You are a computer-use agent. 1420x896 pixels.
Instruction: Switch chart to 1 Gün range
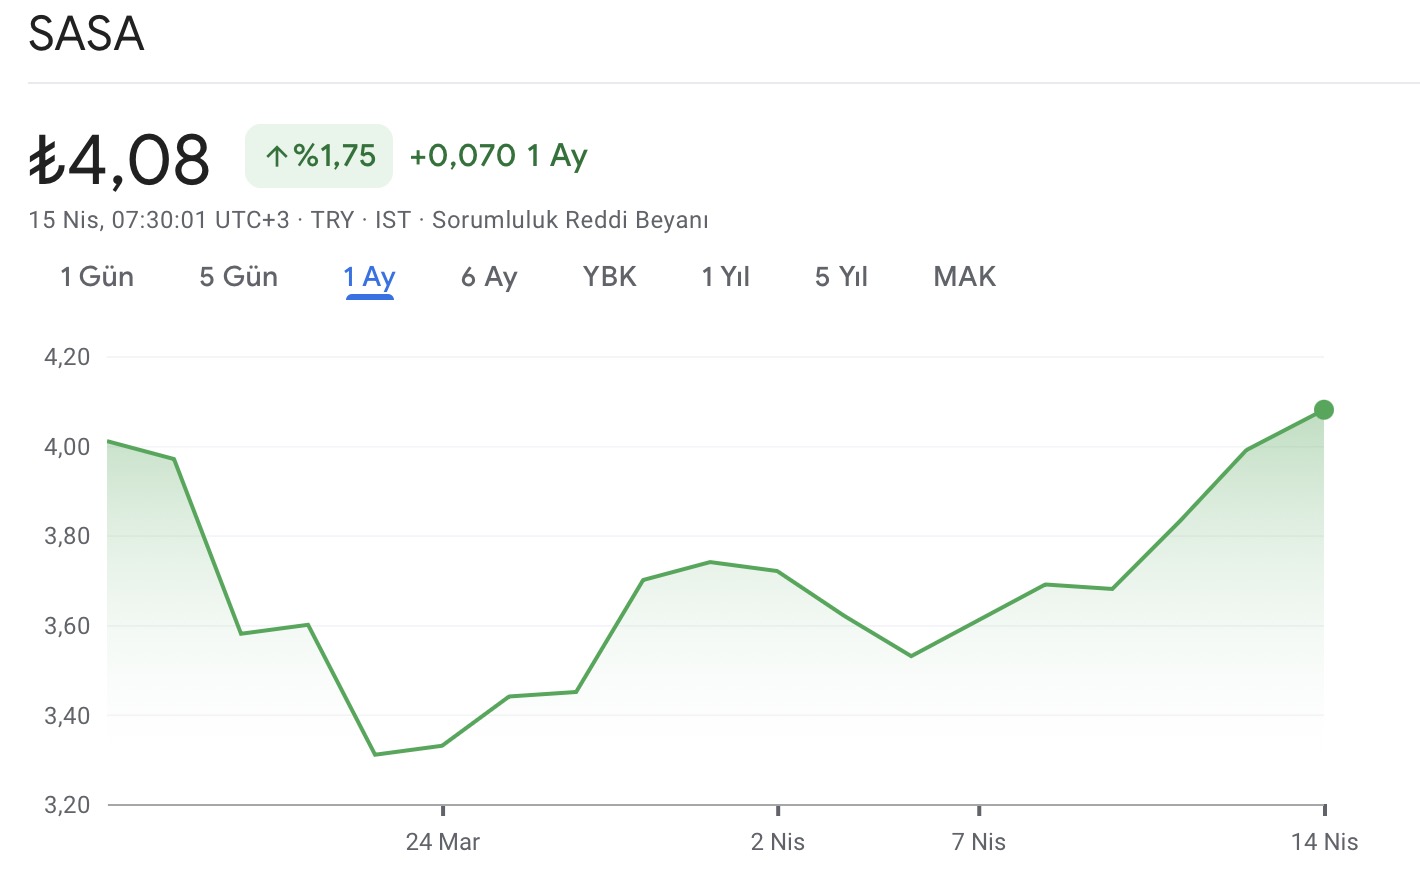pos(97,277)
